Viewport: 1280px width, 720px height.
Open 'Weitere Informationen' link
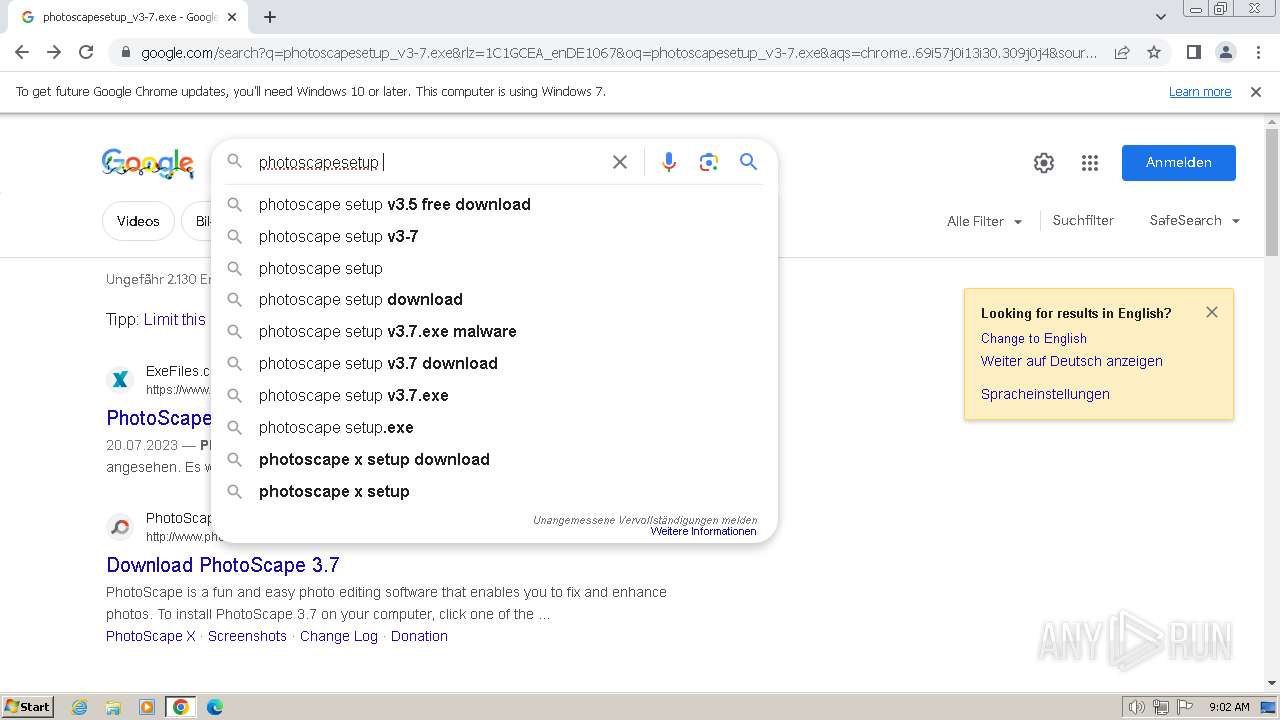click(x=703, y=531)
